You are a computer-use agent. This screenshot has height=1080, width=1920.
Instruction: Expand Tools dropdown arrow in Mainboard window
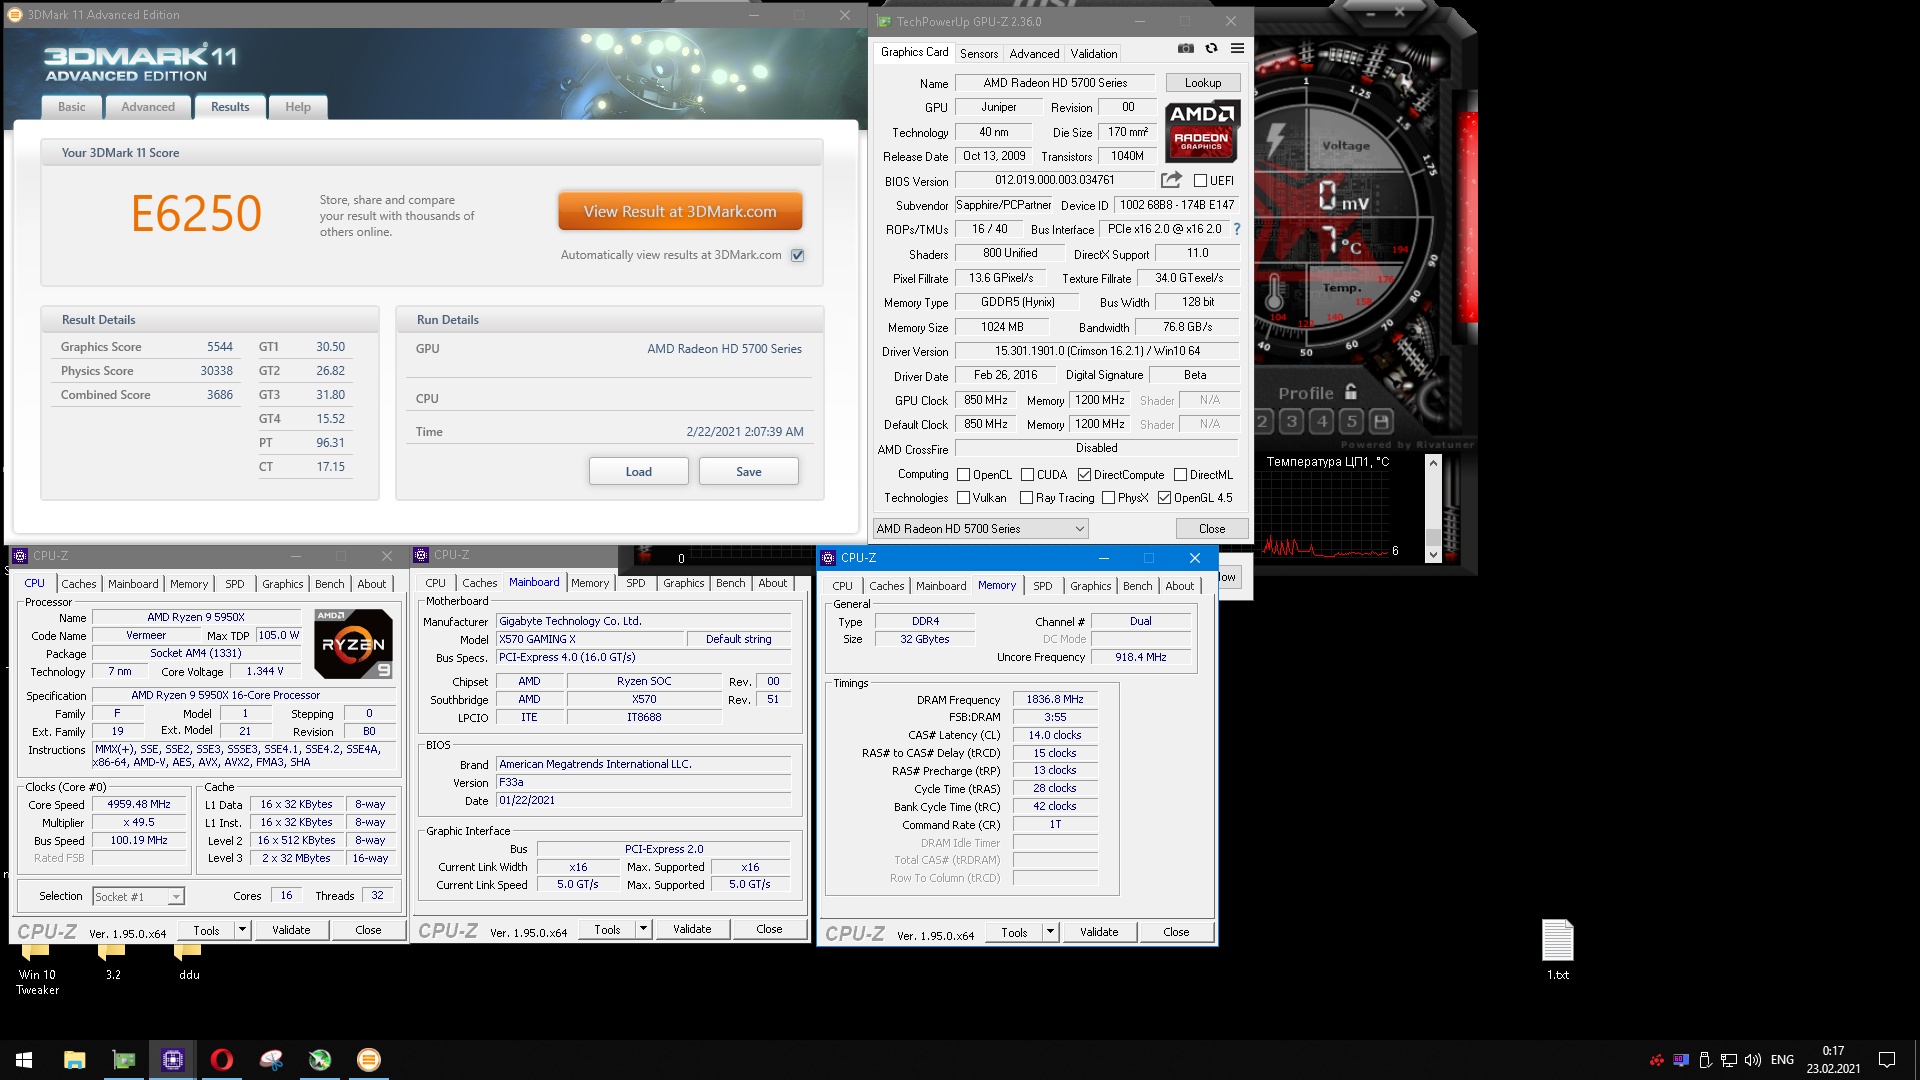coord(643,930)
